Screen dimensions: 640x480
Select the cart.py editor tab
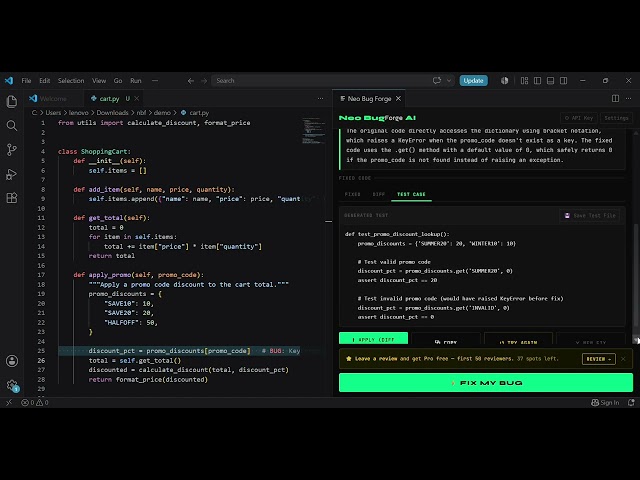(x=109, y=98)
